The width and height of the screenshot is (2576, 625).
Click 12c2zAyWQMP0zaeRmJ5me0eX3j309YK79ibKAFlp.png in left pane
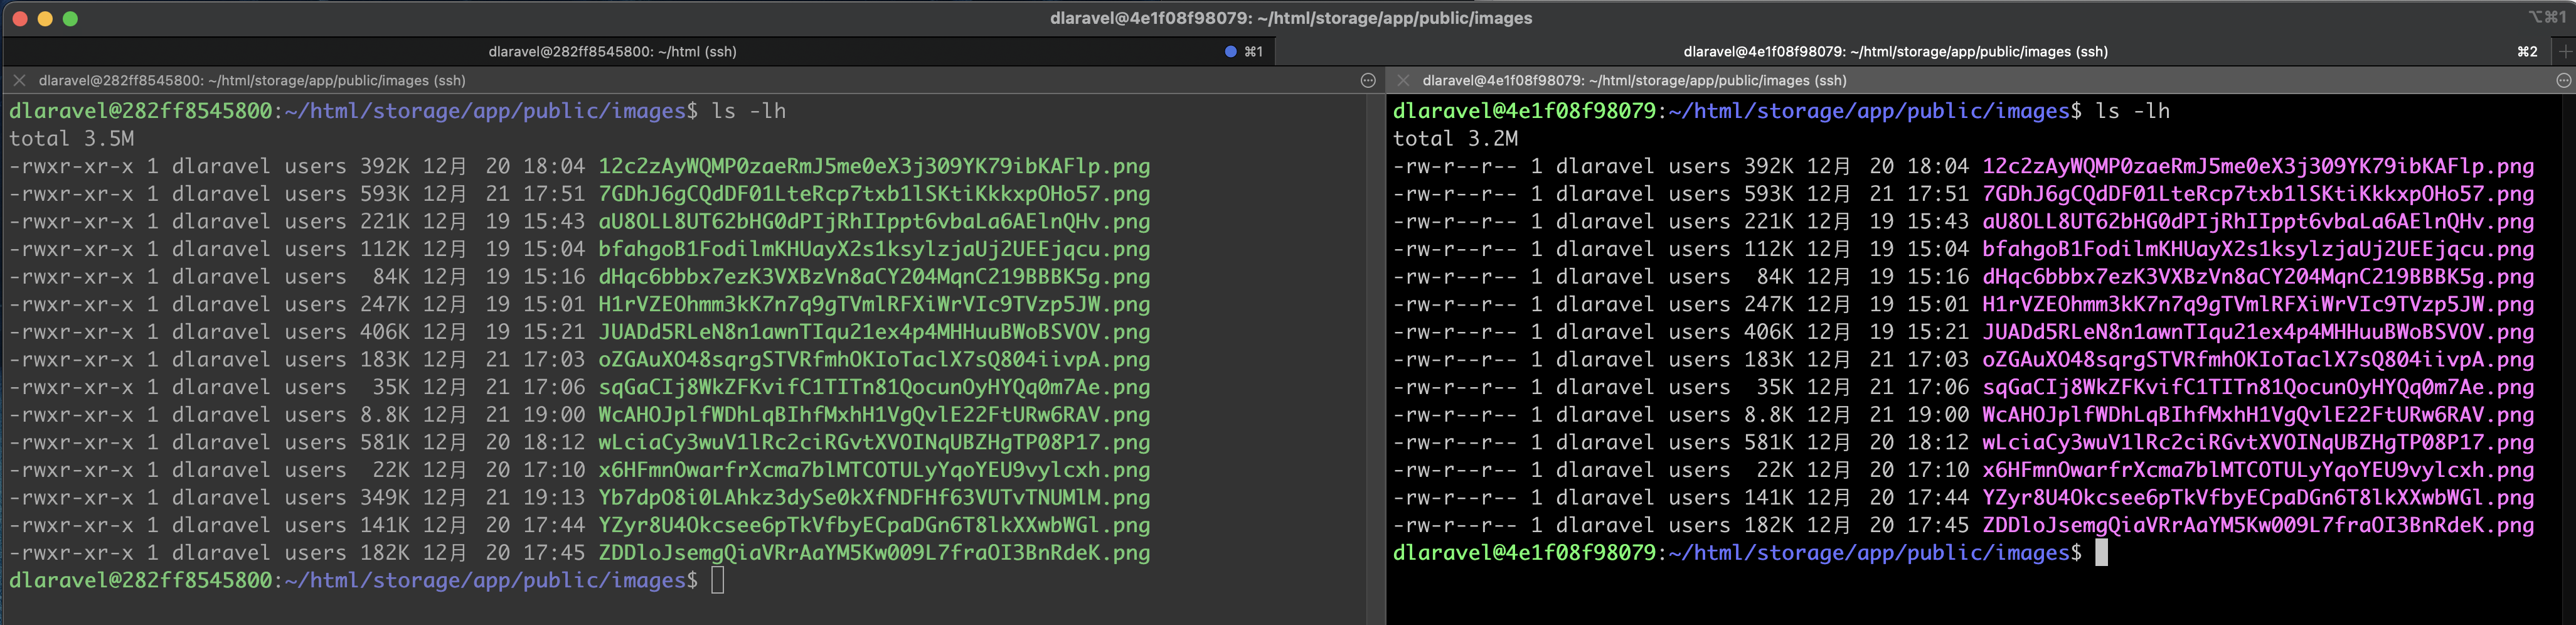click(x=874, y=166)
